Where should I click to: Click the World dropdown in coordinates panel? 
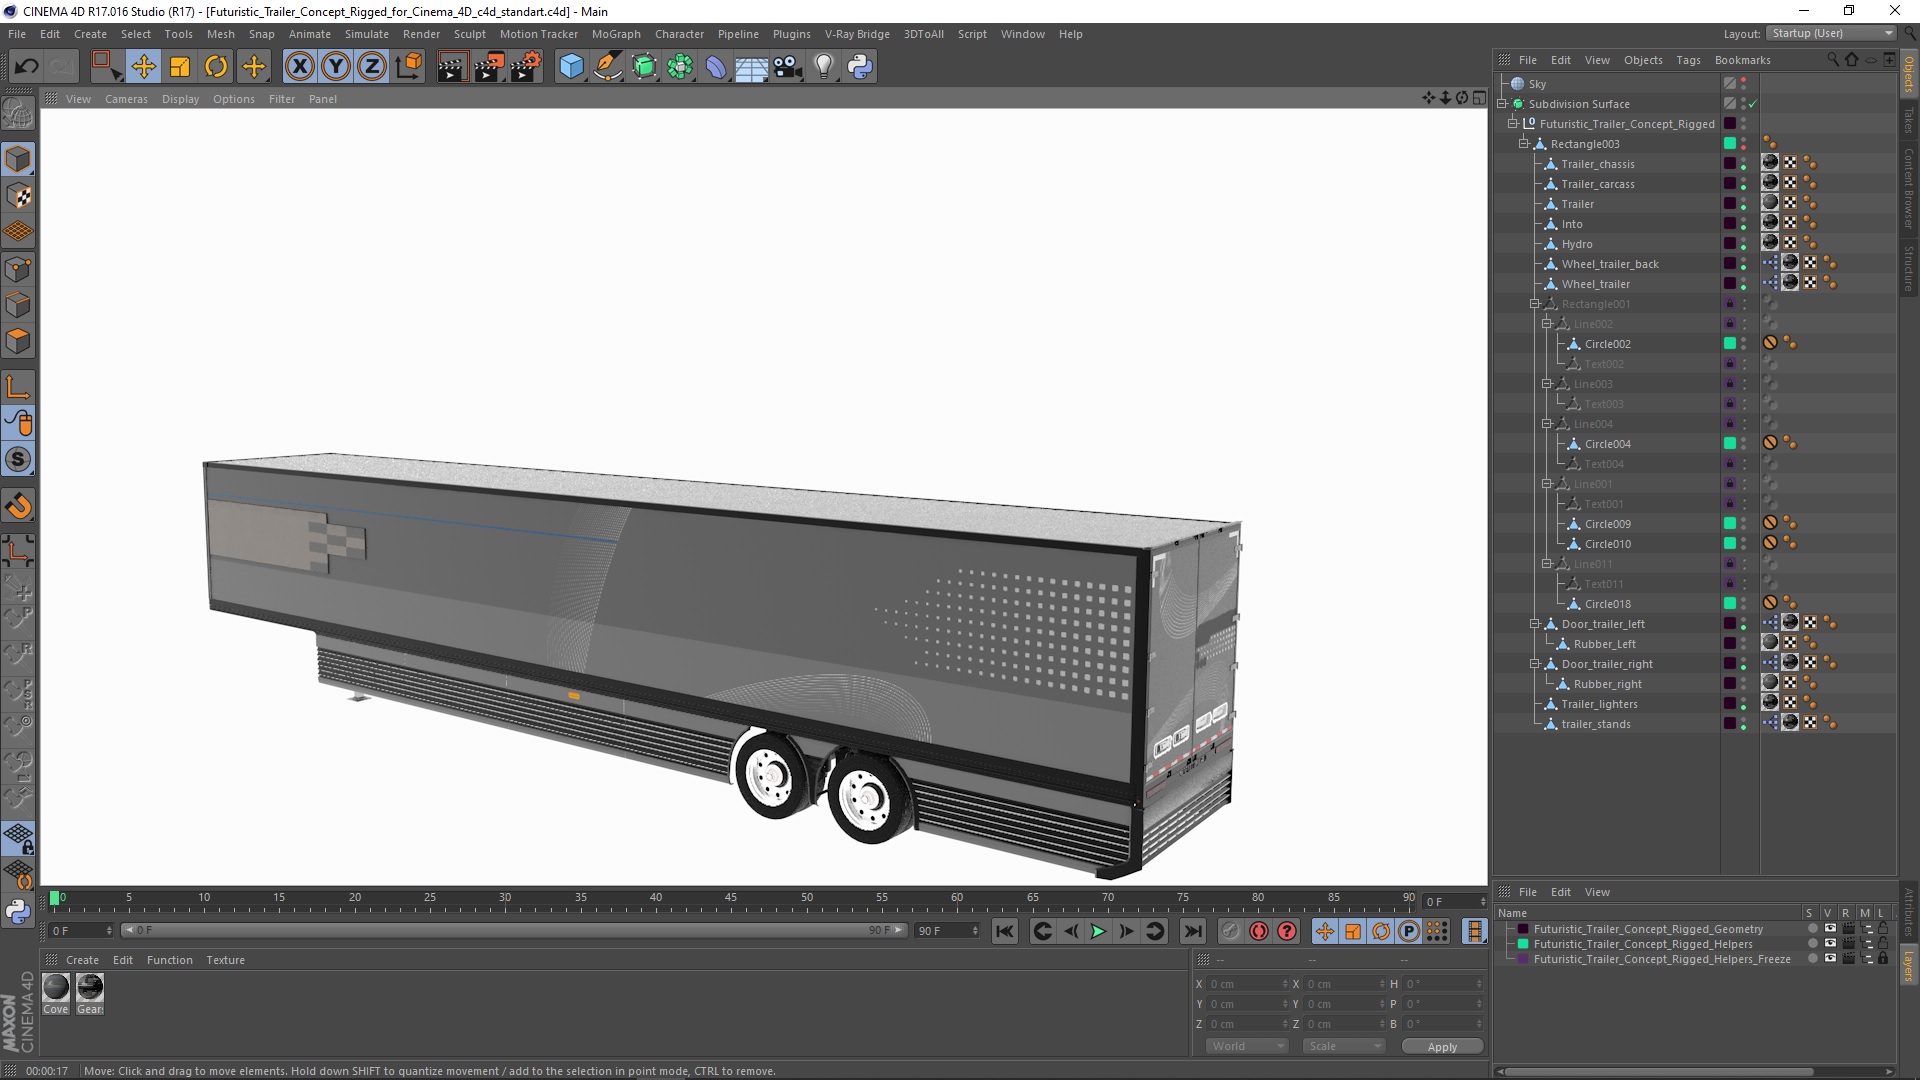coord(1244,1046)
